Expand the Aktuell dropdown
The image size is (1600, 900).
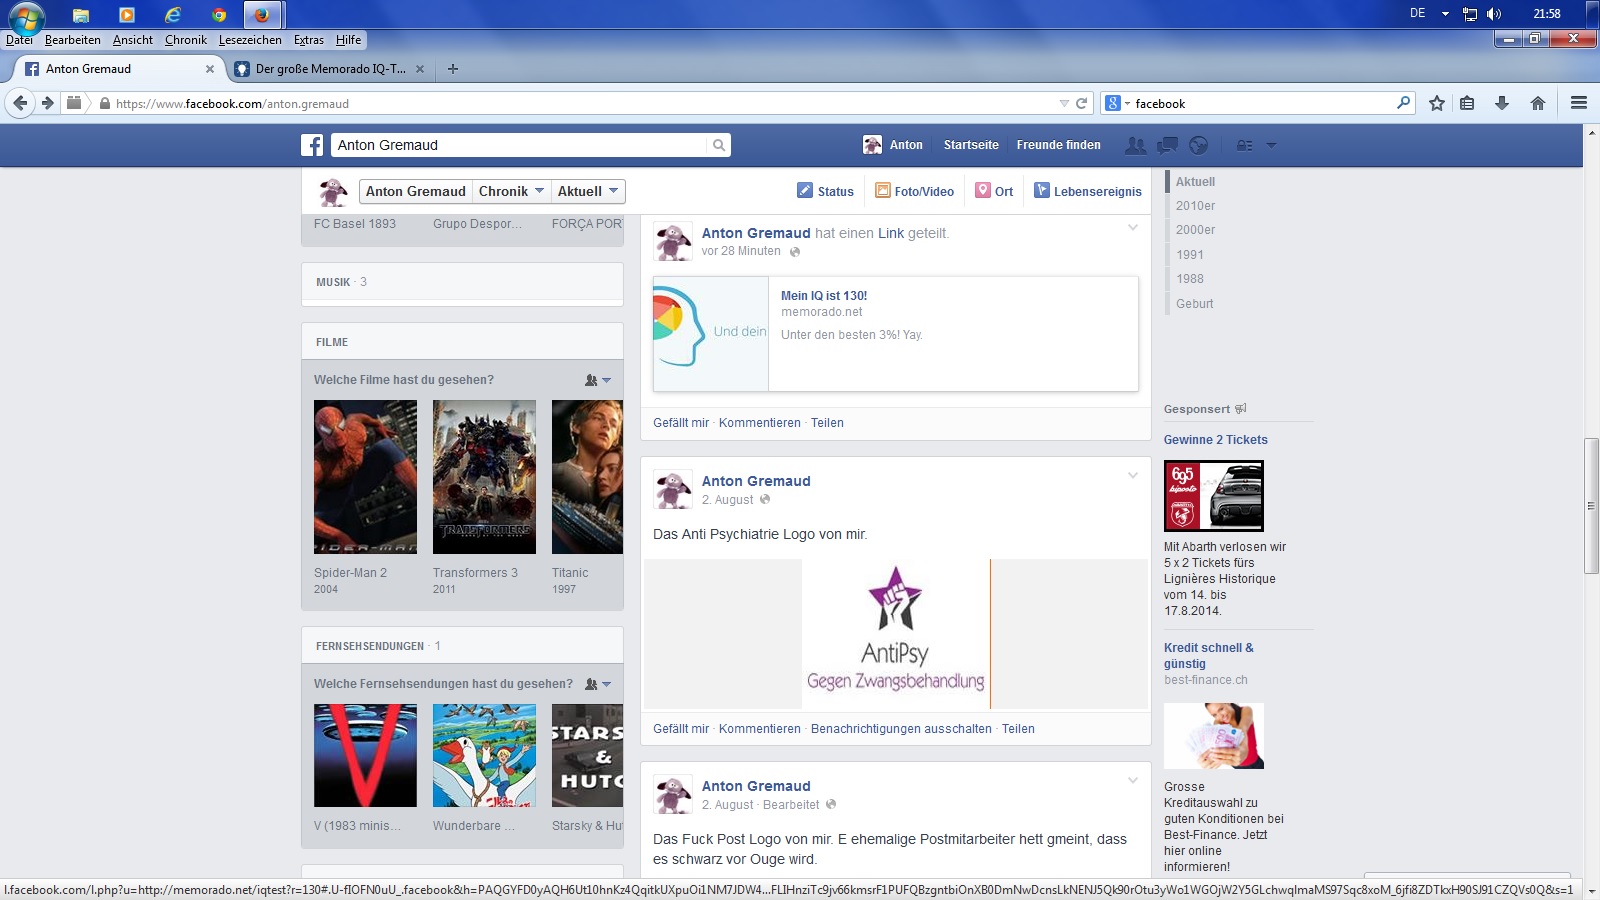coord(588,191)
